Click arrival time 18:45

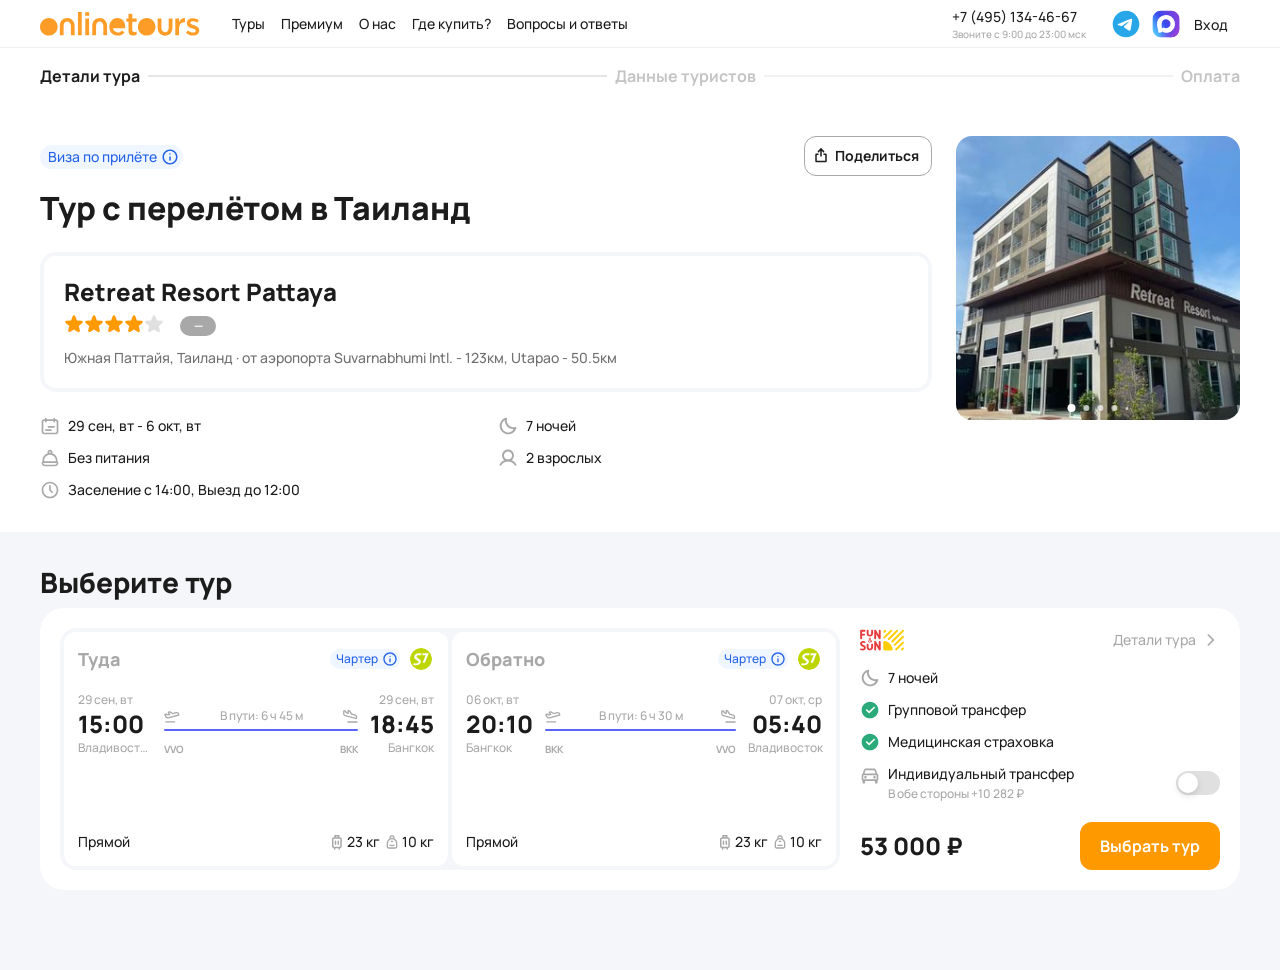click(402, 725)
